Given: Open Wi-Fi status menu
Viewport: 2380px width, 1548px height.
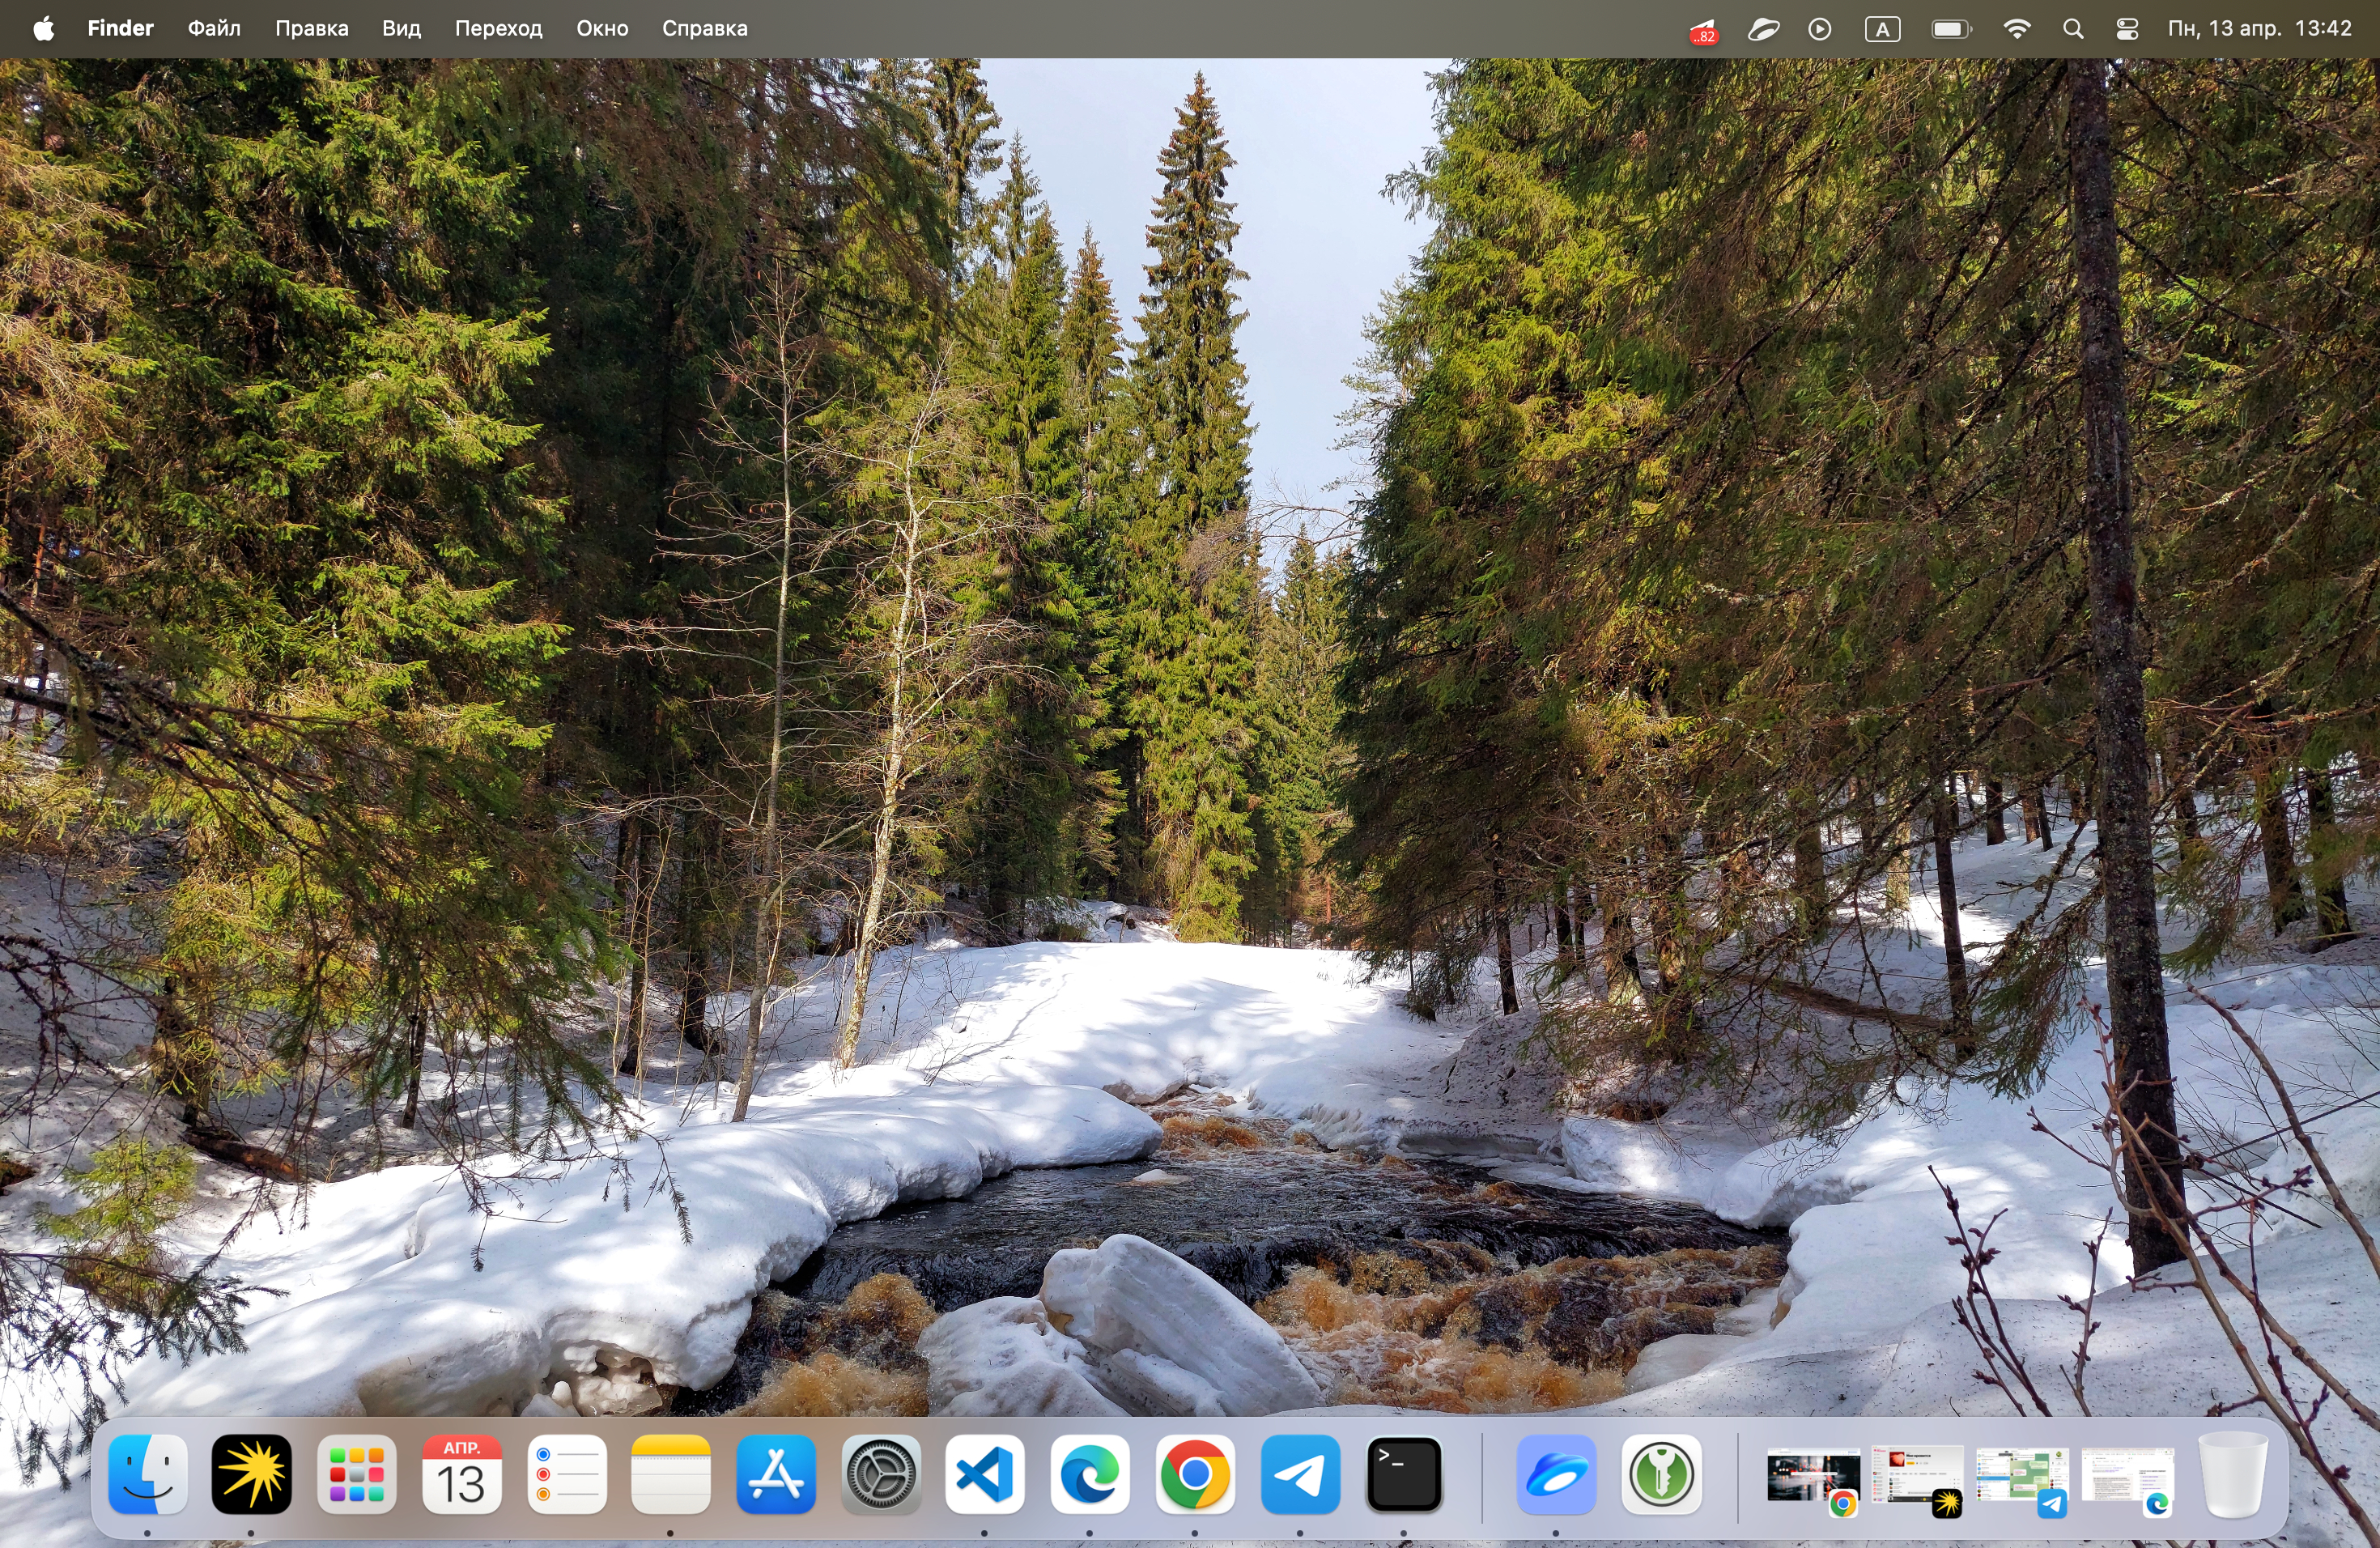Looking at the screenshot, I should click(2017, 29).
